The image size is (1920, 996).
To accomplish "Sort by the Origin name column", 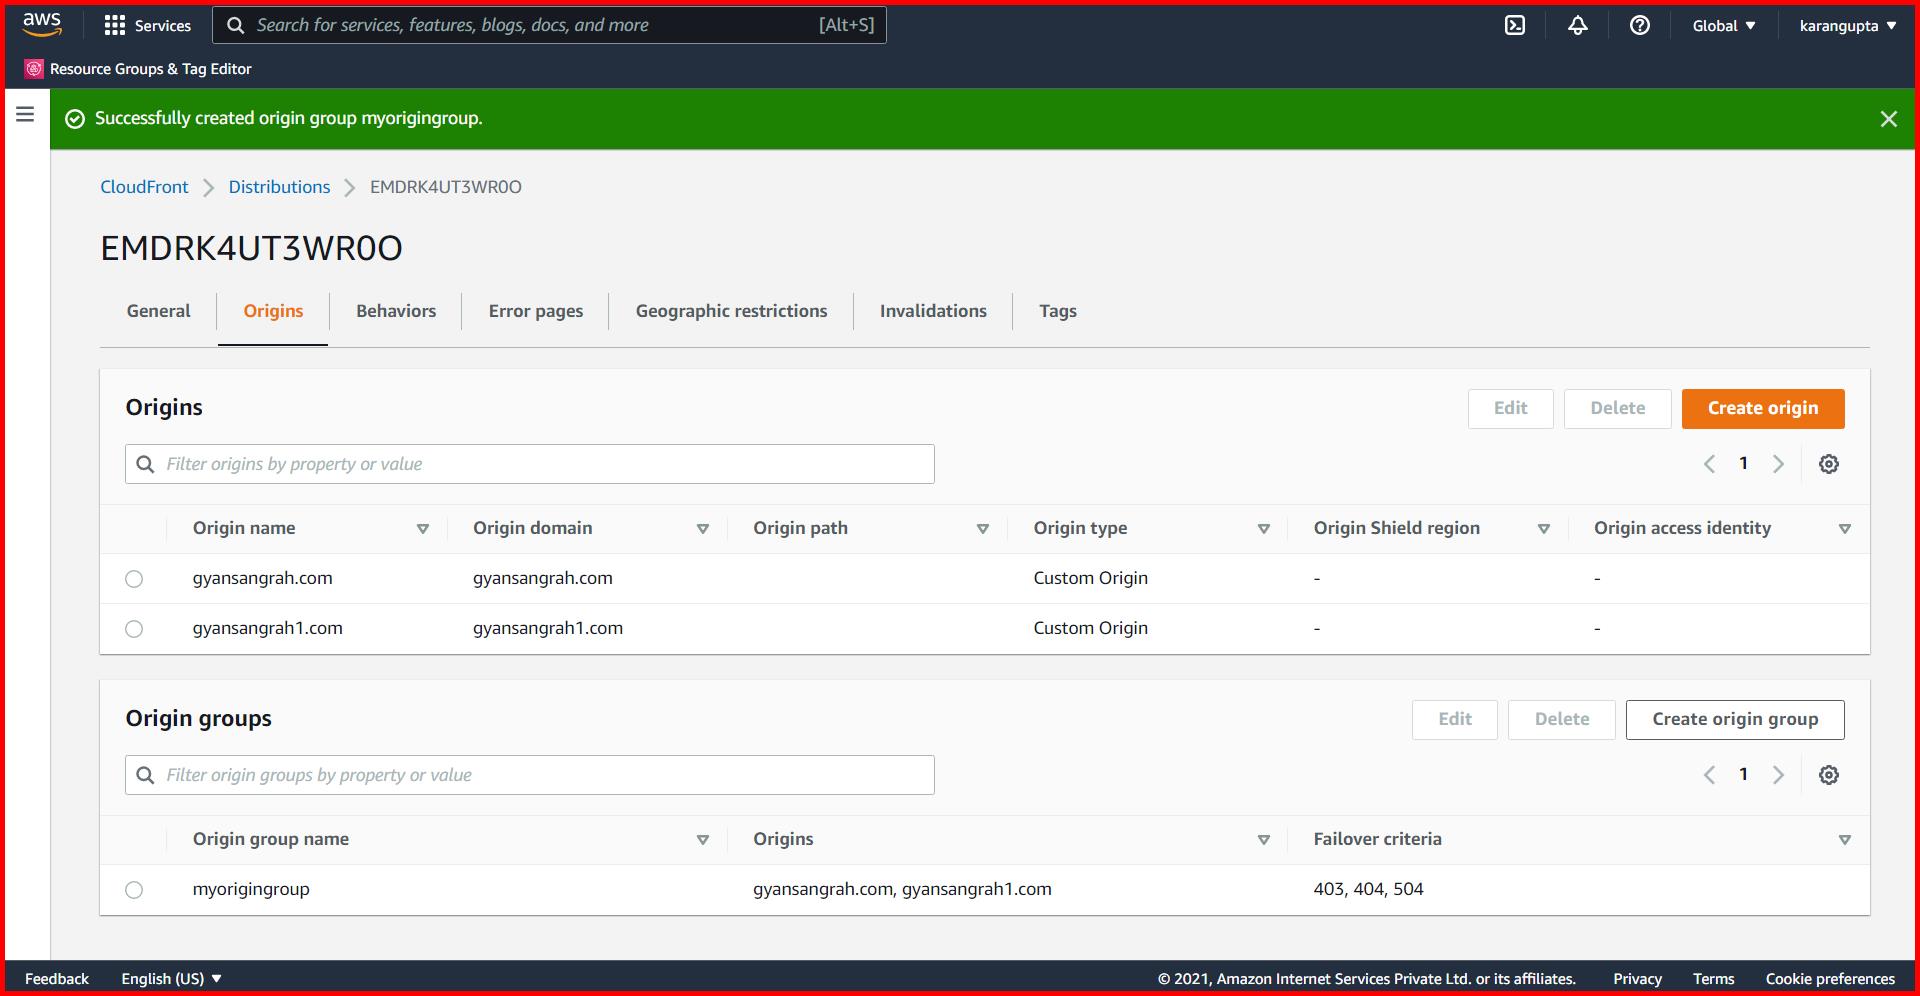I will [423, 528].
